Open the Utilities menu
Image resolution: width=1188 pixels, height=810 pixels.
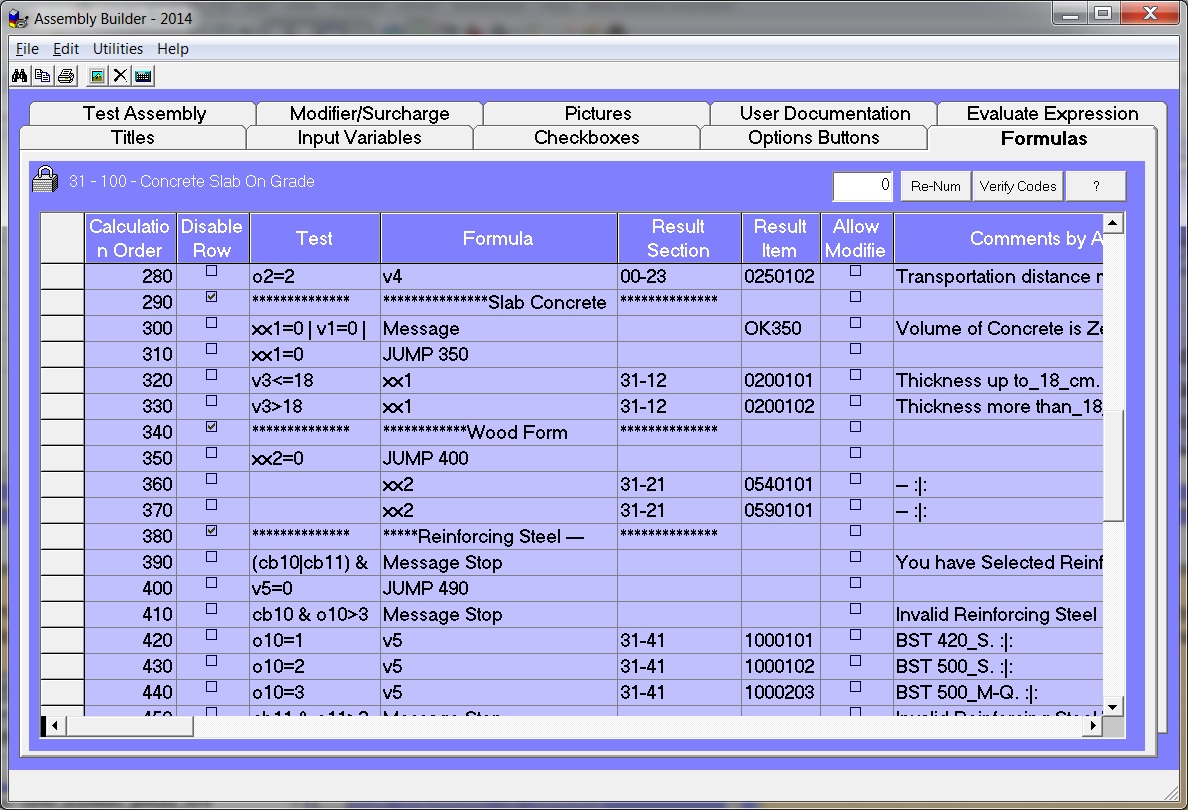[x=118, y=49]
